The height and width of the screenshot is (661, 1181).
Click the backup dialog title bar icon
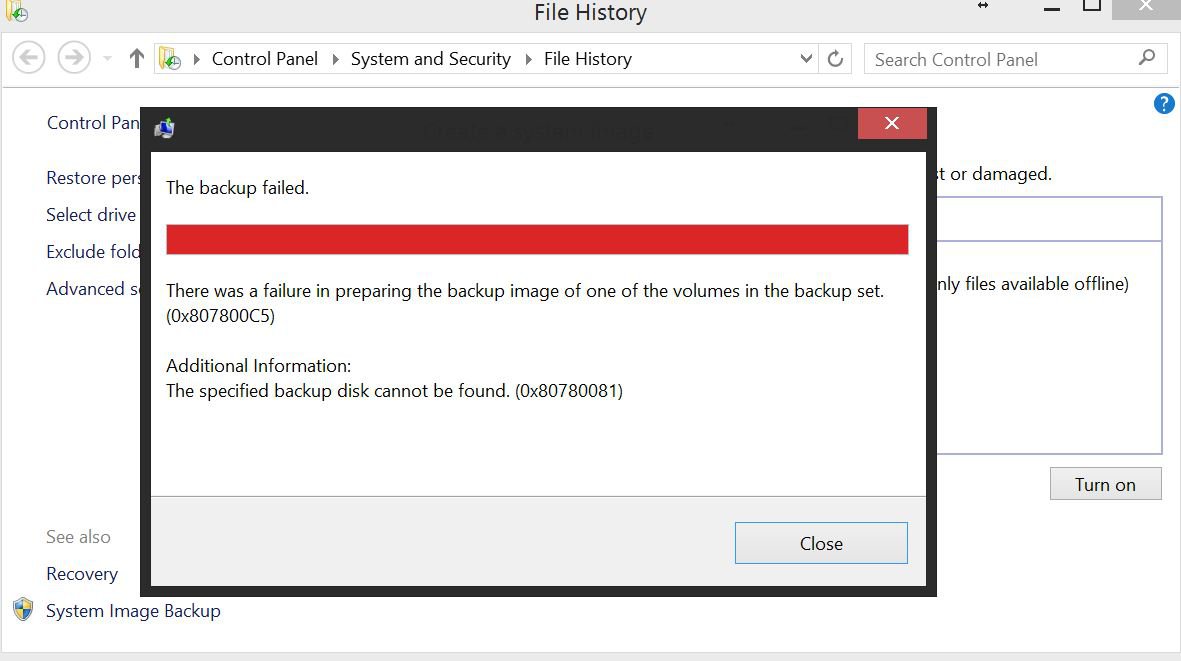pos(164,128)
